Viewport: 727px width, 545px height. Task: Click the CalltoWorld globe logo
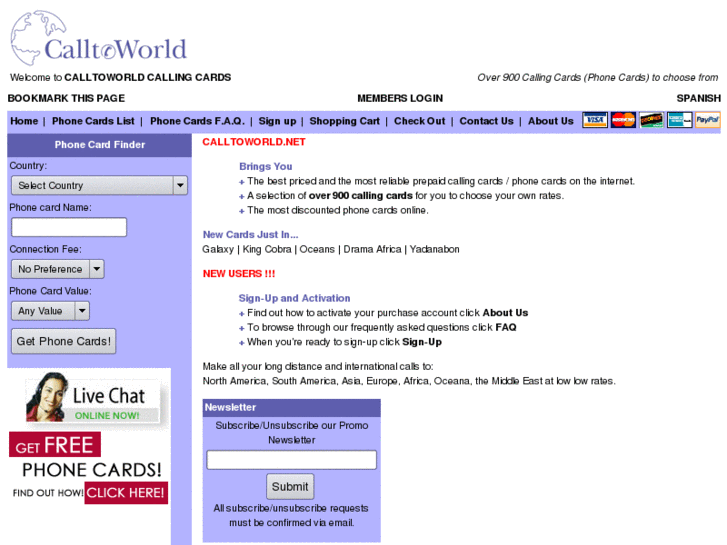(x=98, y=39)
